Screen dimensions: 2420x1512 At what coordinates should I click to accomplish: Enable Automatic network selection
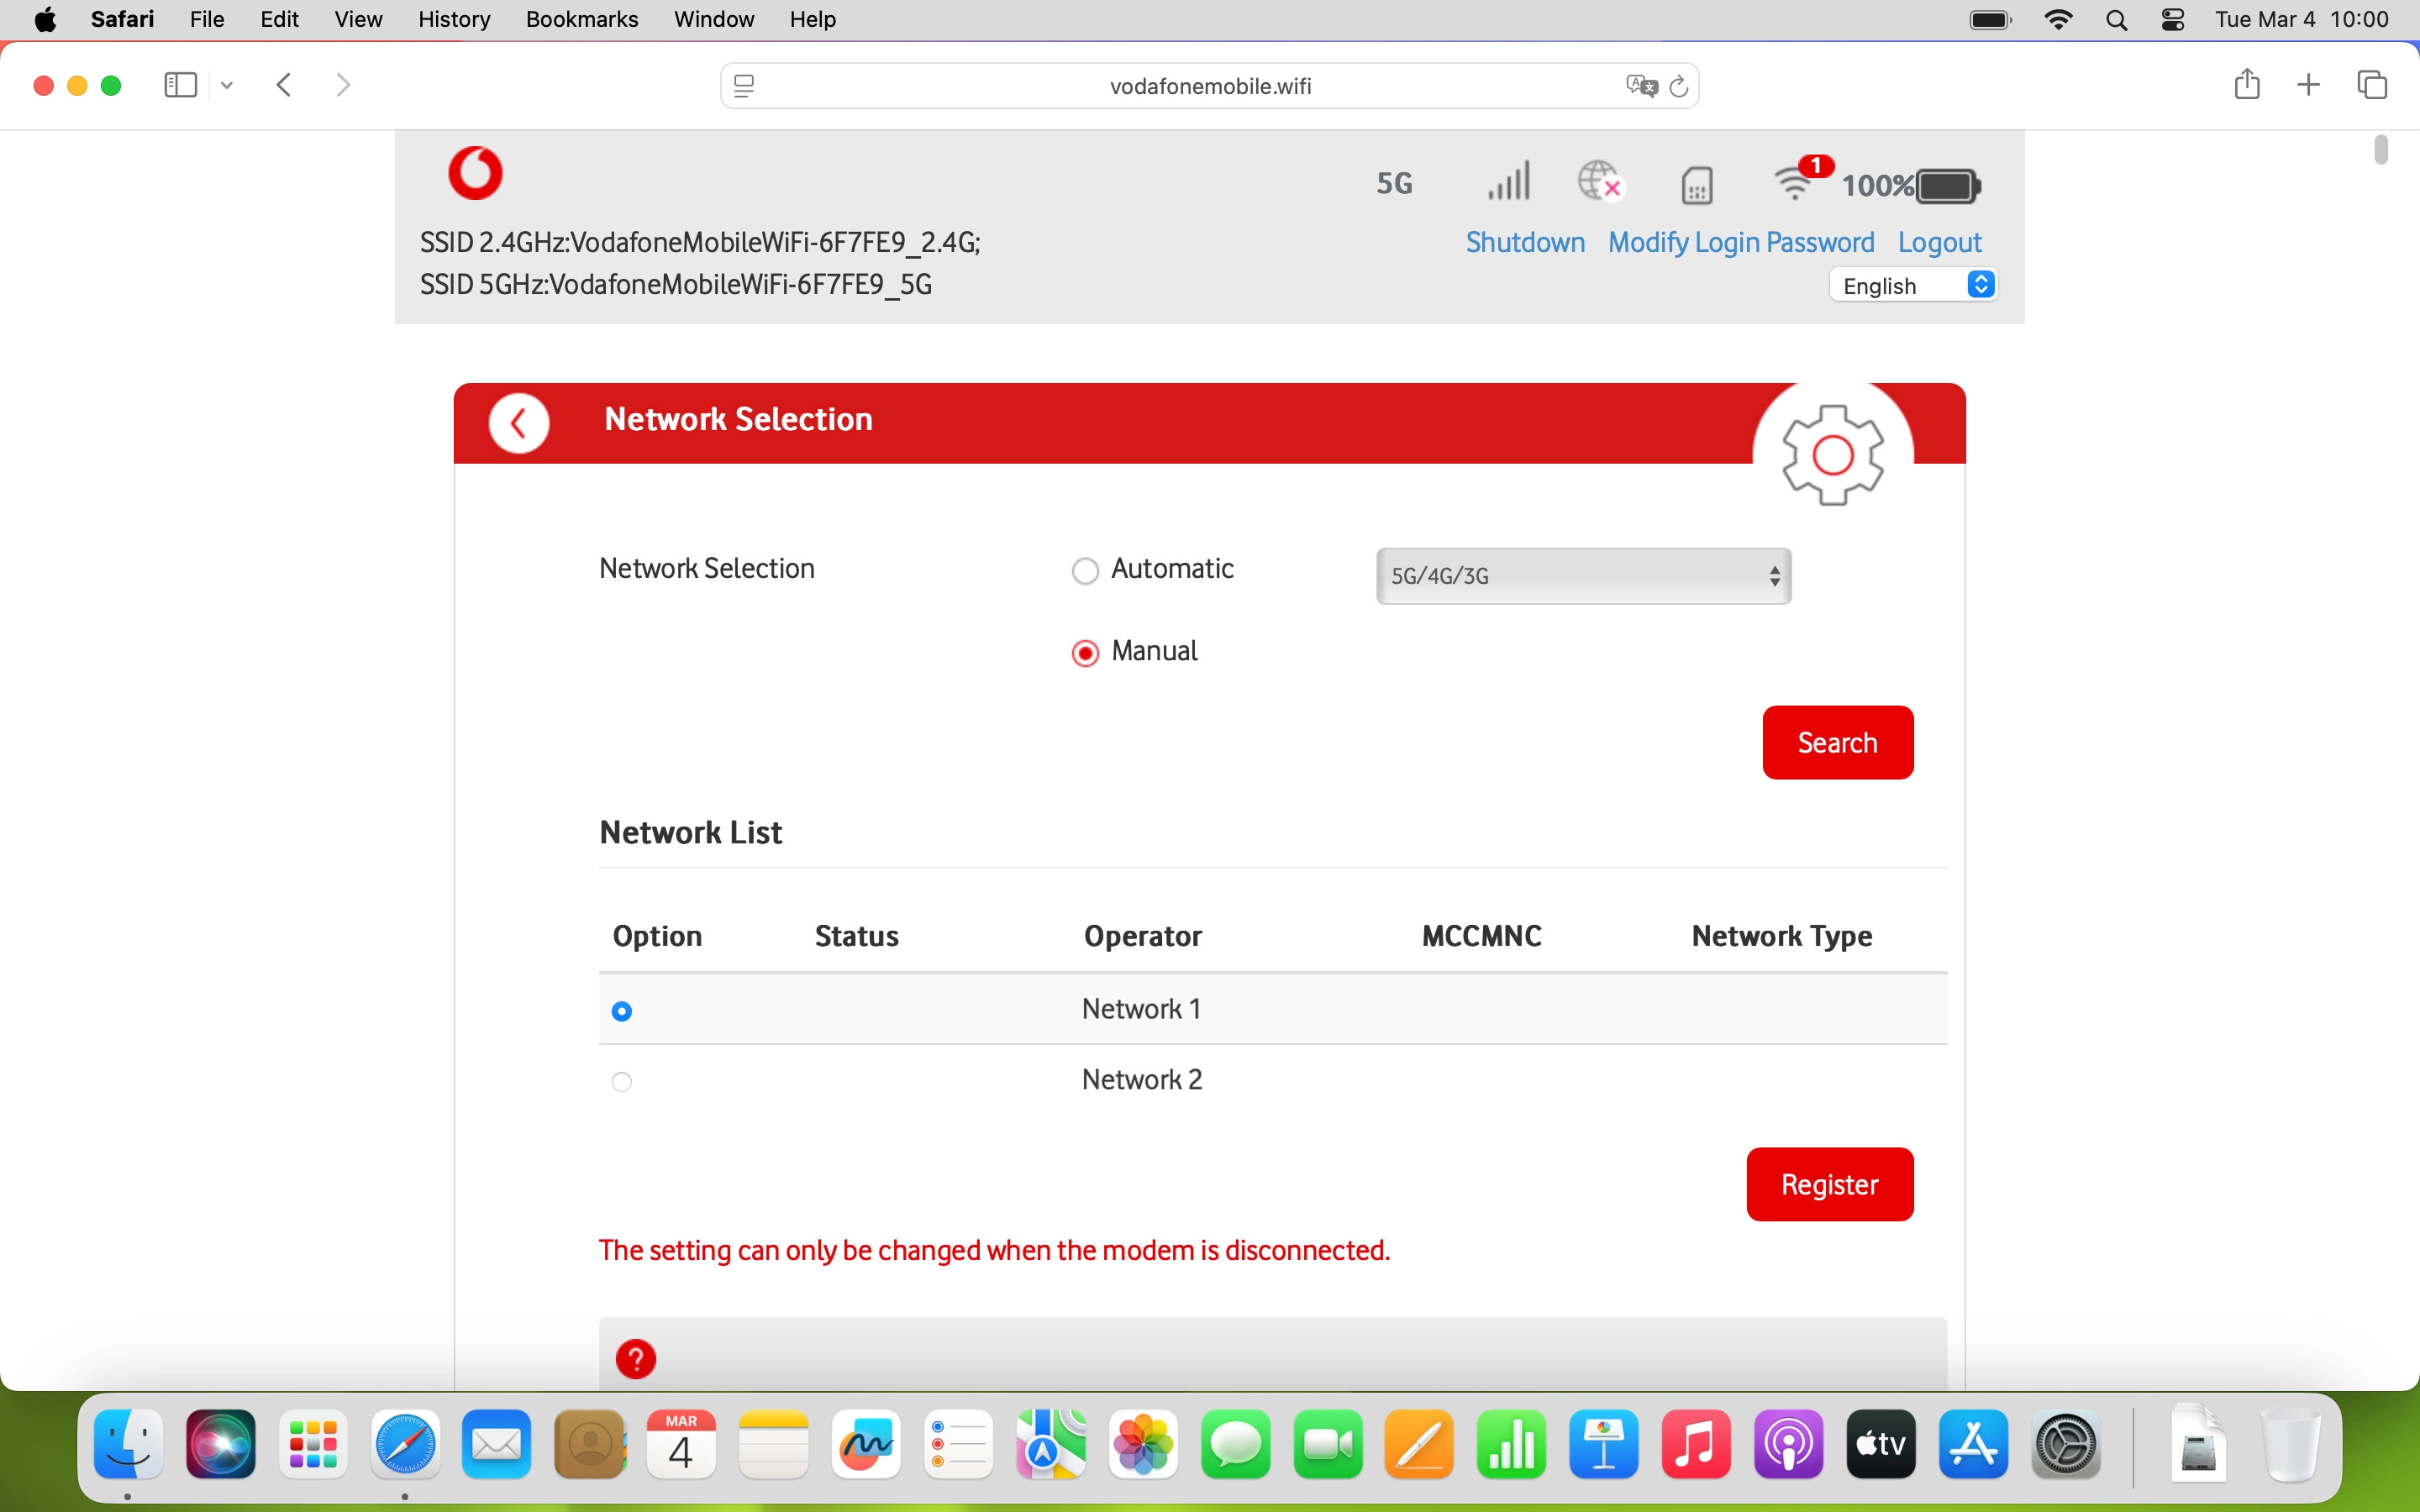click(1085, 570)
